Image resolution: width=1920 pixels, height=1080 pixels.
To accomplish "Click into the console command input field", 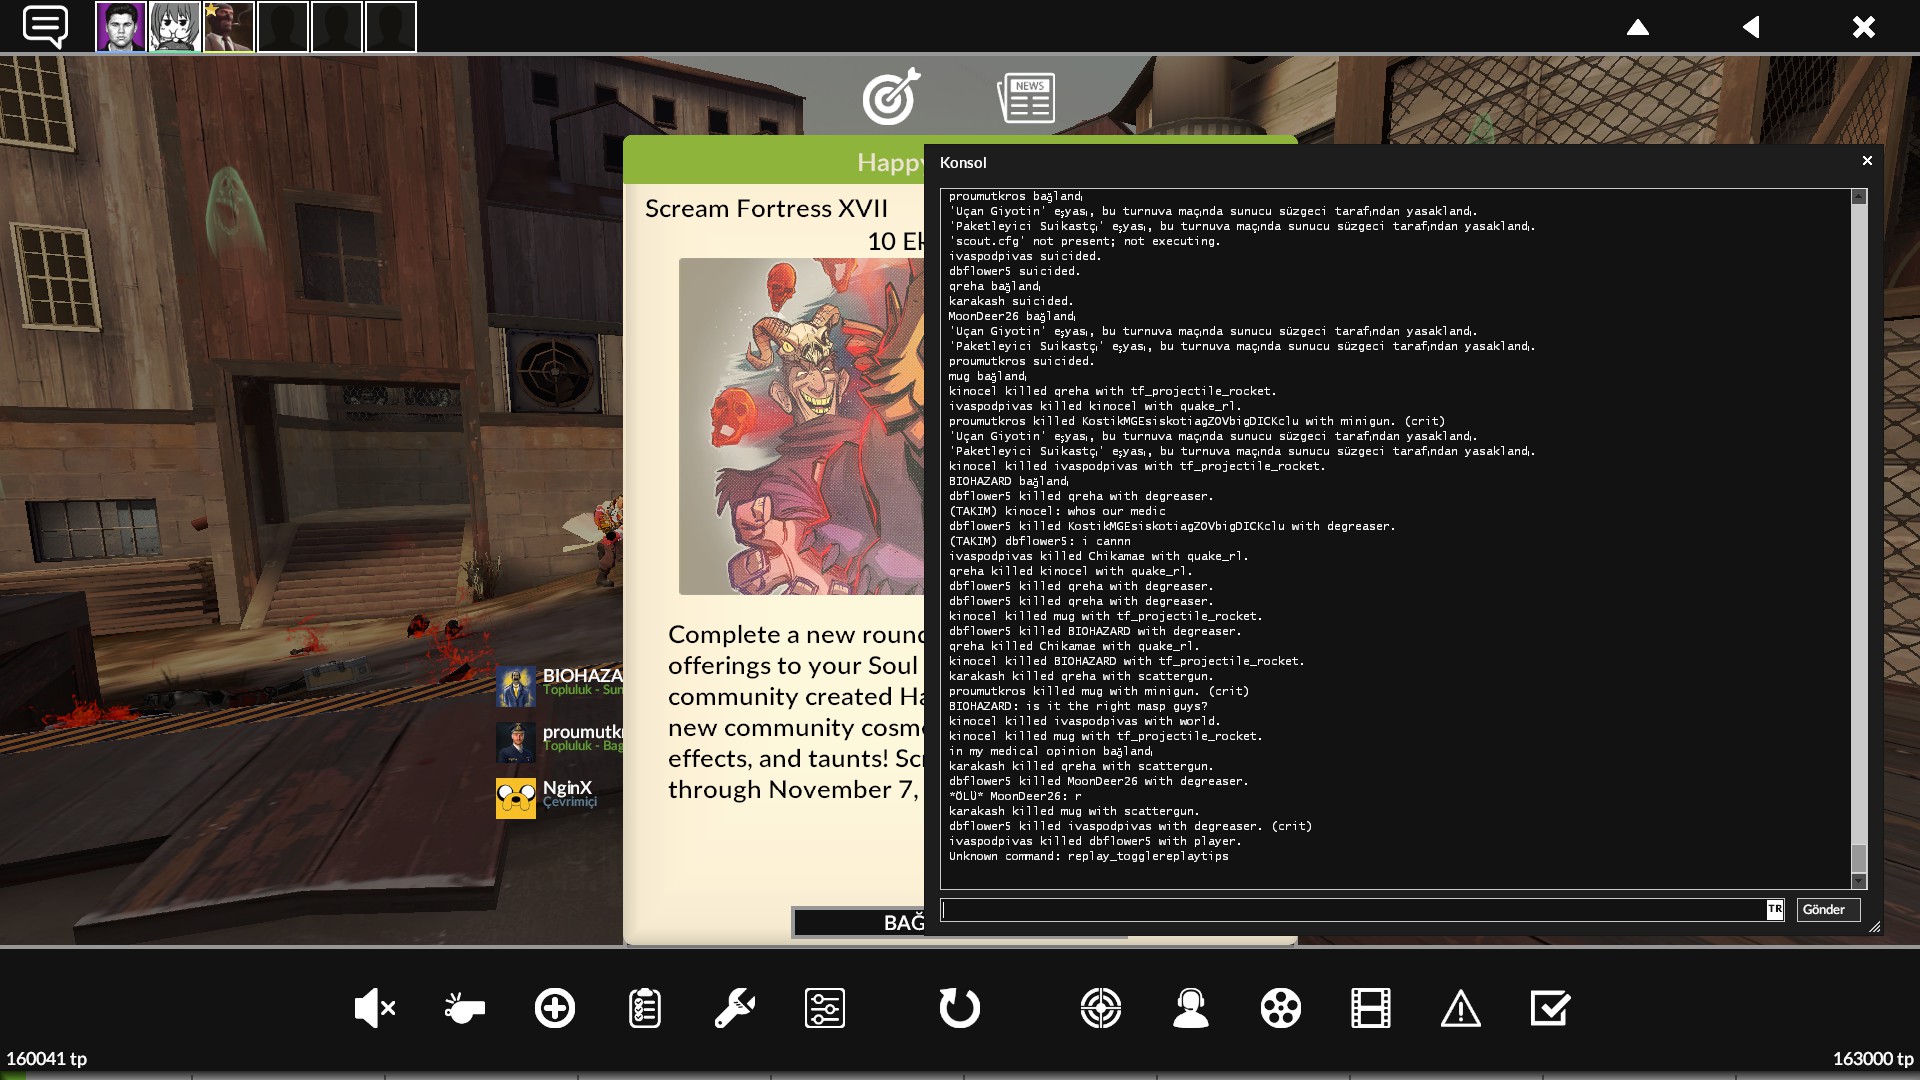I will [x=1352, y=910].
